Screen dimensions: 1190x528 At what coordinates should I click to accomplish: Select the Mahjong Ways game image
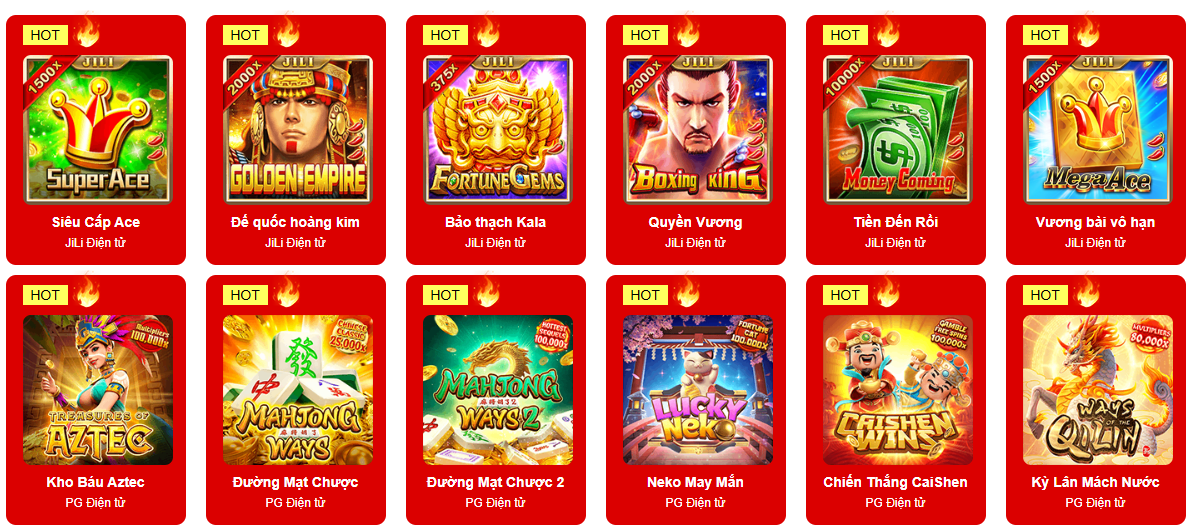pos(298,390)
